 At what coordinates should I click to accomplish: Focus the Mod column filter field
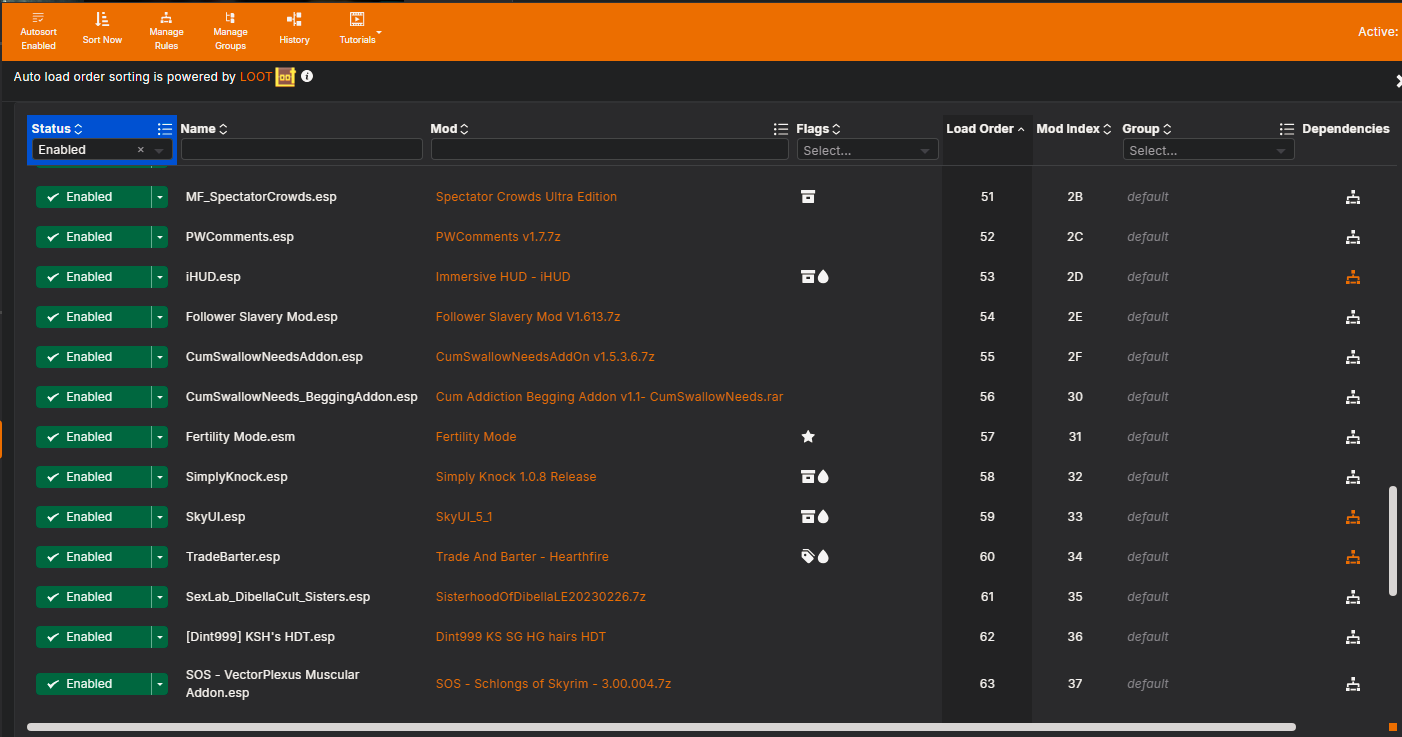point(610,150)
